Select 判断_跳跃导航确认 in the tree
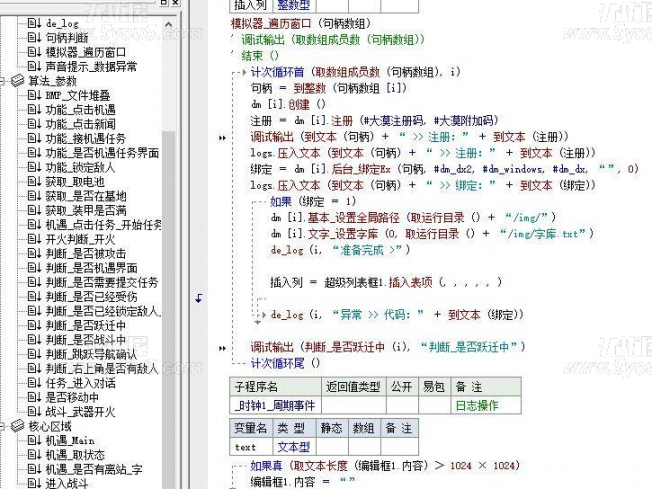The width and height of the screenshot is (652, 489). click(91, 354)
